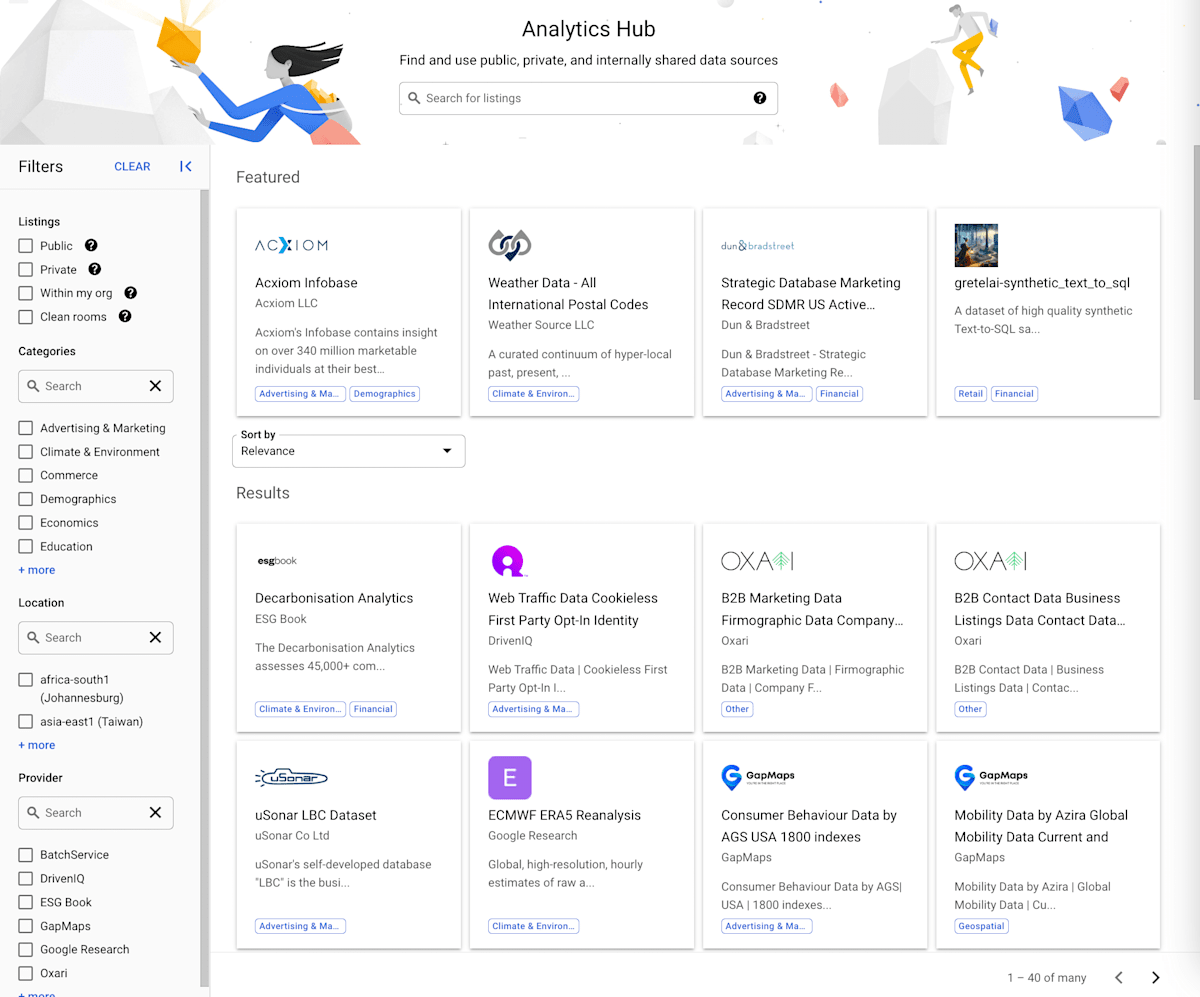
Task: Click the Location search field
Action: coord(96,637)
